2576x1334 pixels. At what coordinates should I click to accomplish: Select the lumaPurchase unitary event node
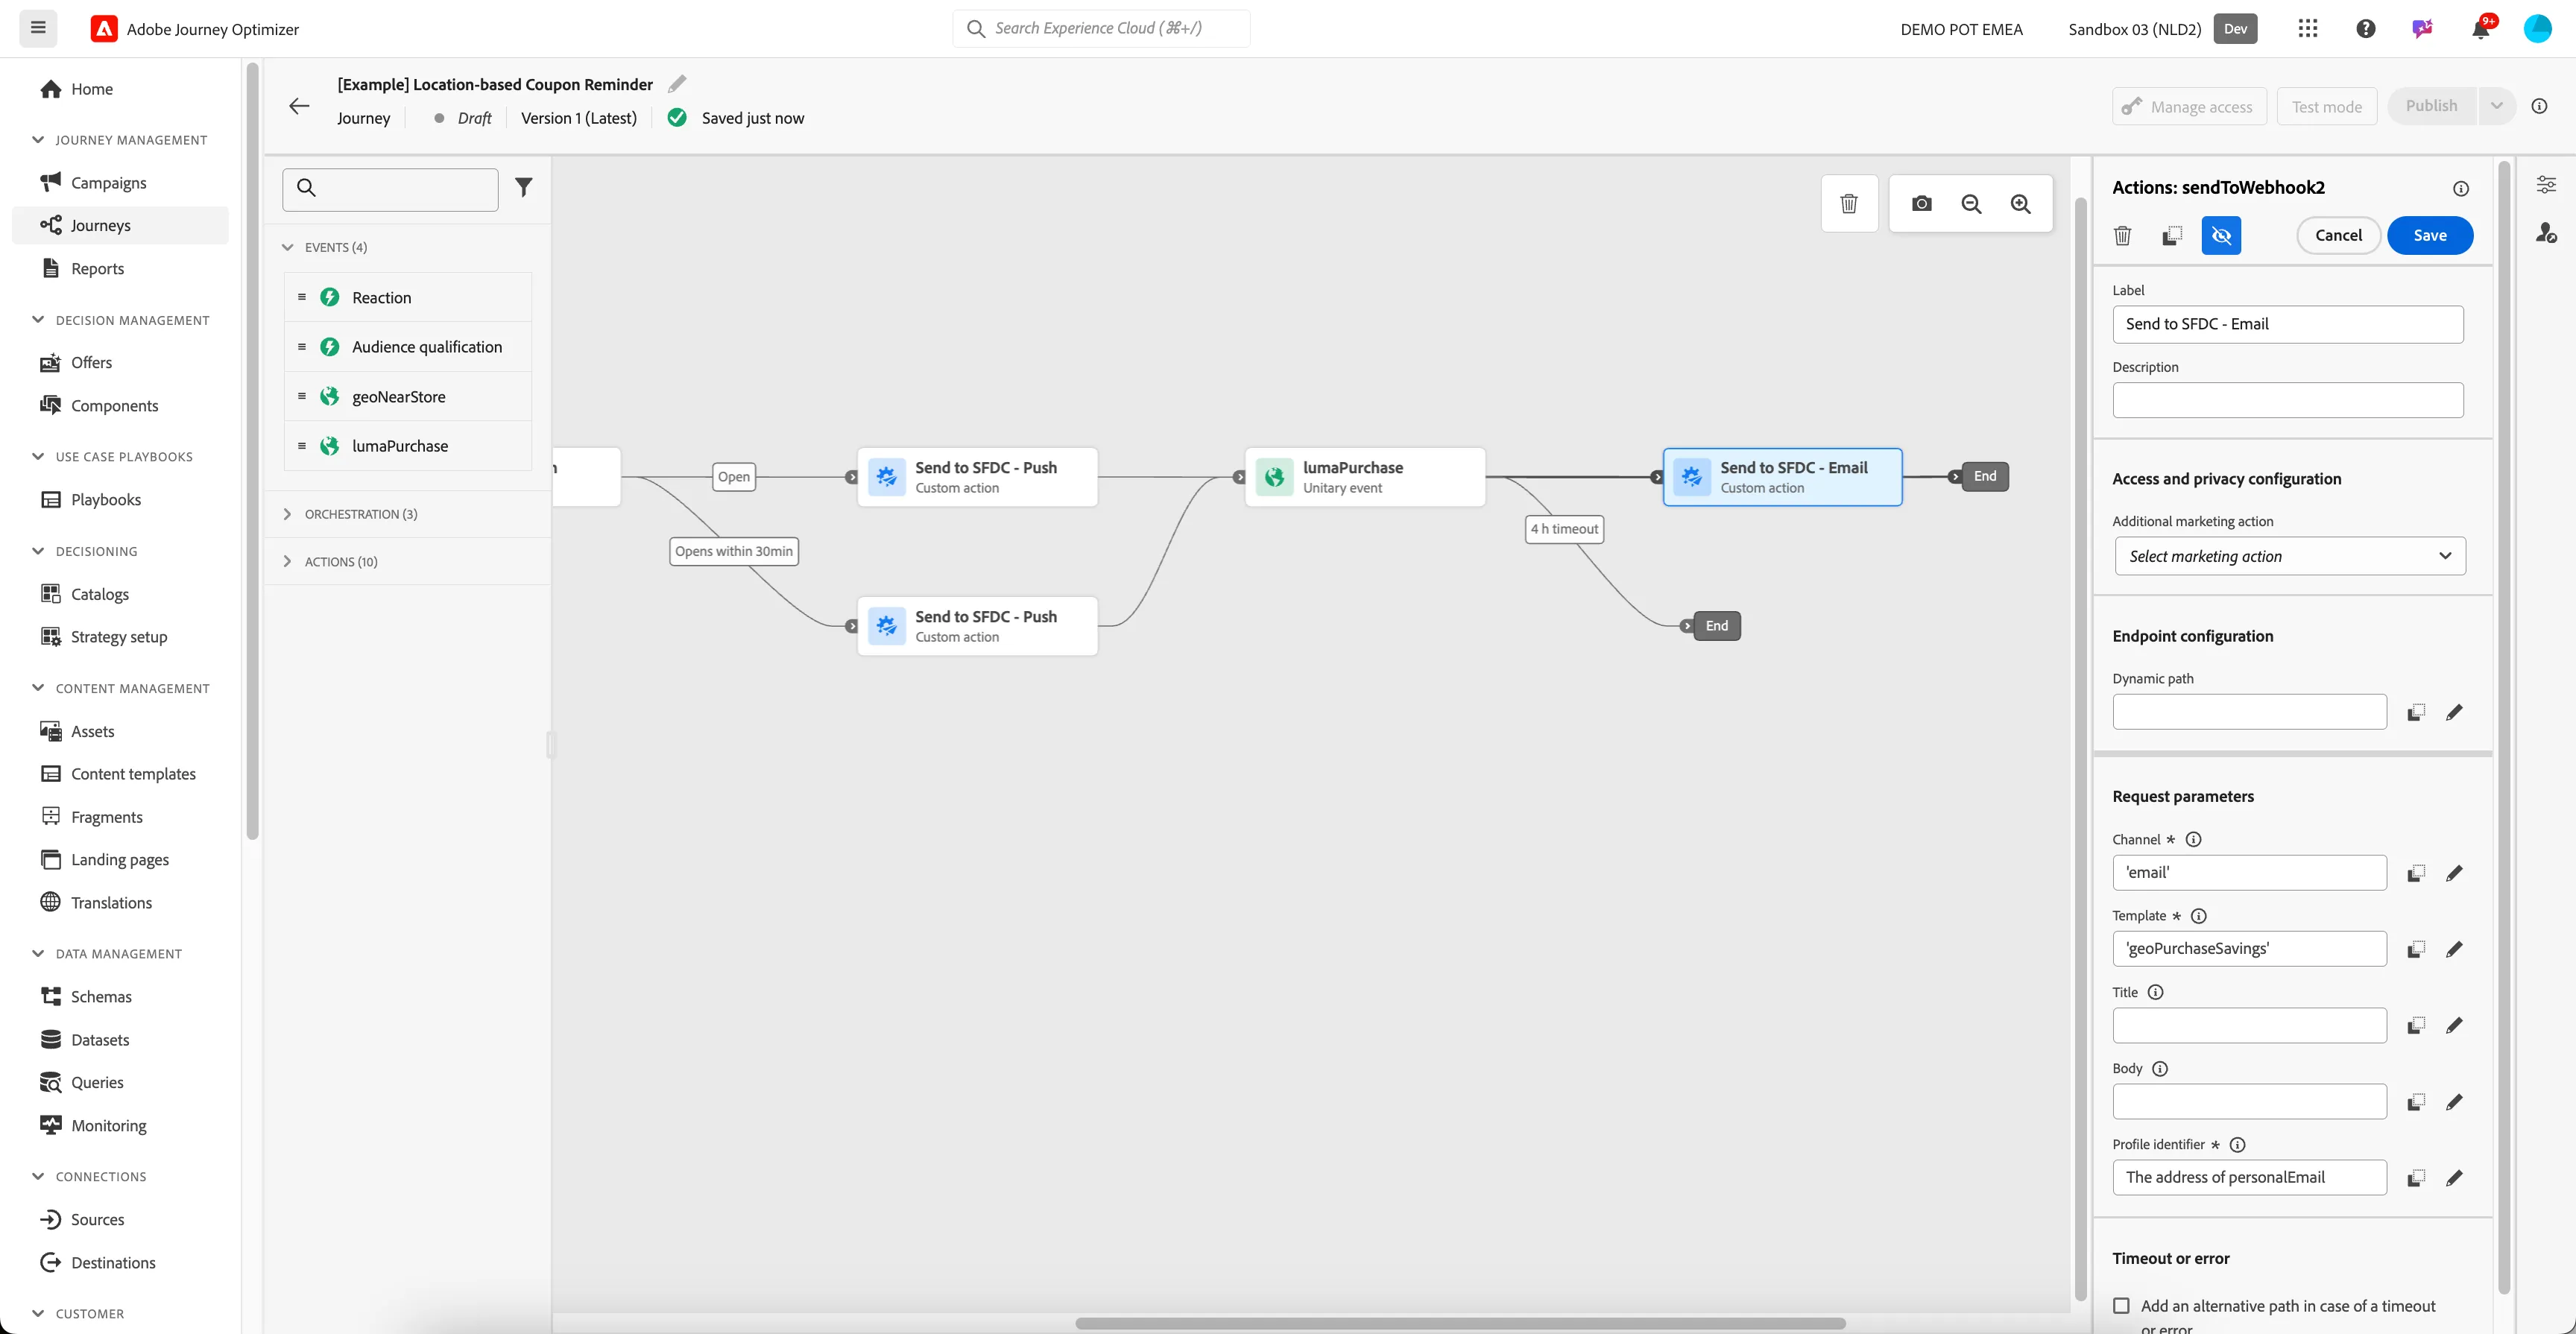tap(1365, 477)
